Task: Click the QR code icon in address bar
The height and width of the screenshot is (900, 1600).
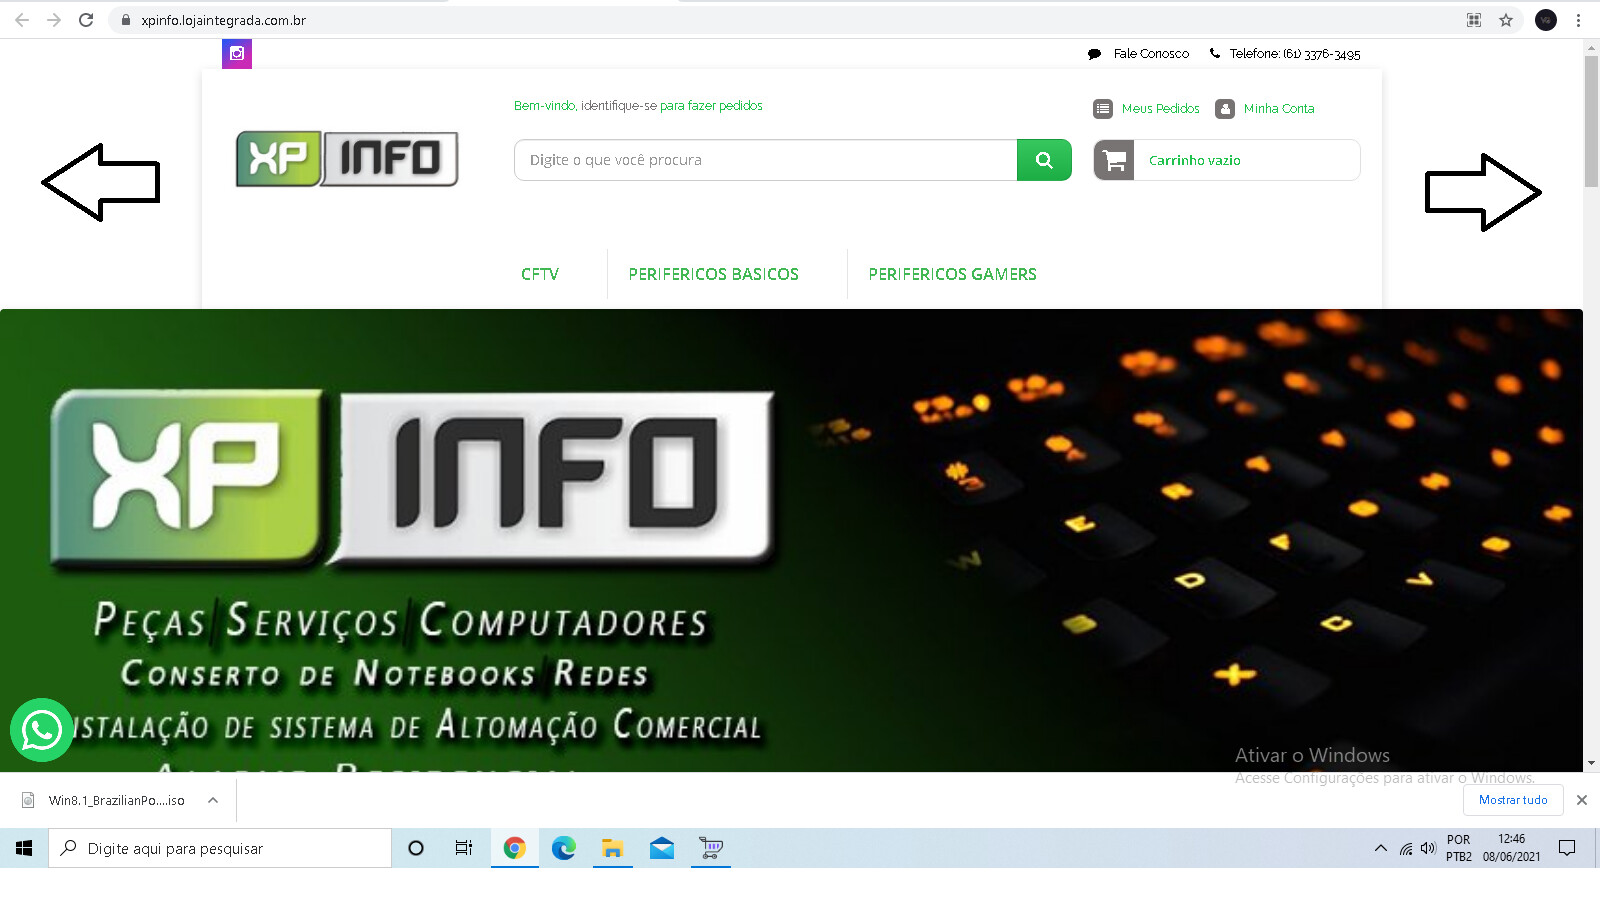Action: coord(1474,20)
